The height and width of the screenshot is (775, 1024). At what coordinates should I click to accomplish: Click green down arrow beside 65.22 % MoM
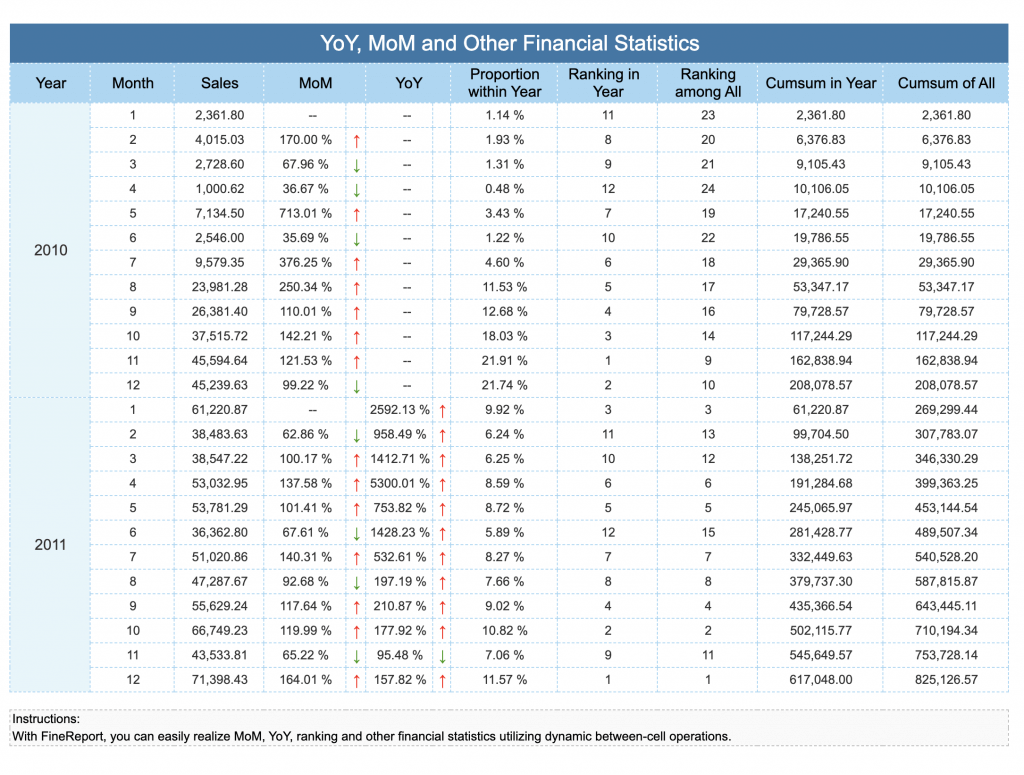tap(357, 656)
